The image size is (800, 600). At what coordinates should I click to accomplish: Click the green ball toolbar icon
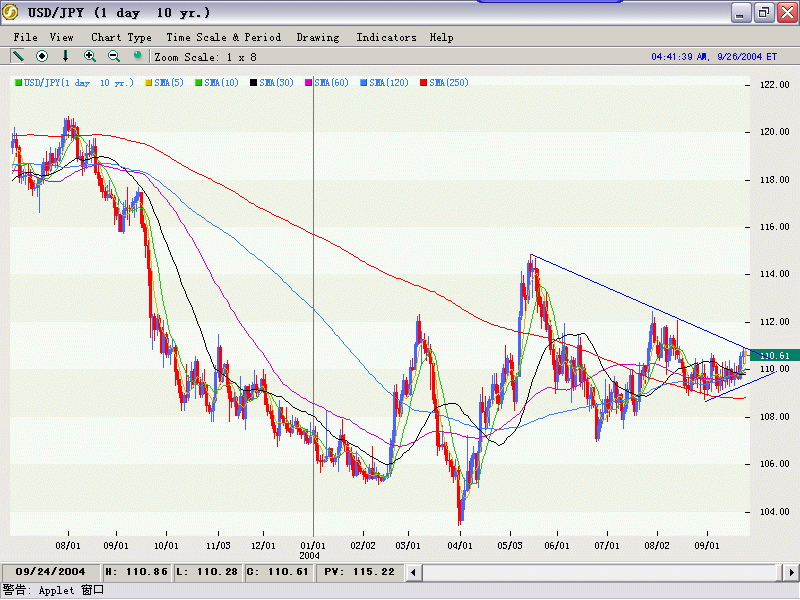[137, 56]
